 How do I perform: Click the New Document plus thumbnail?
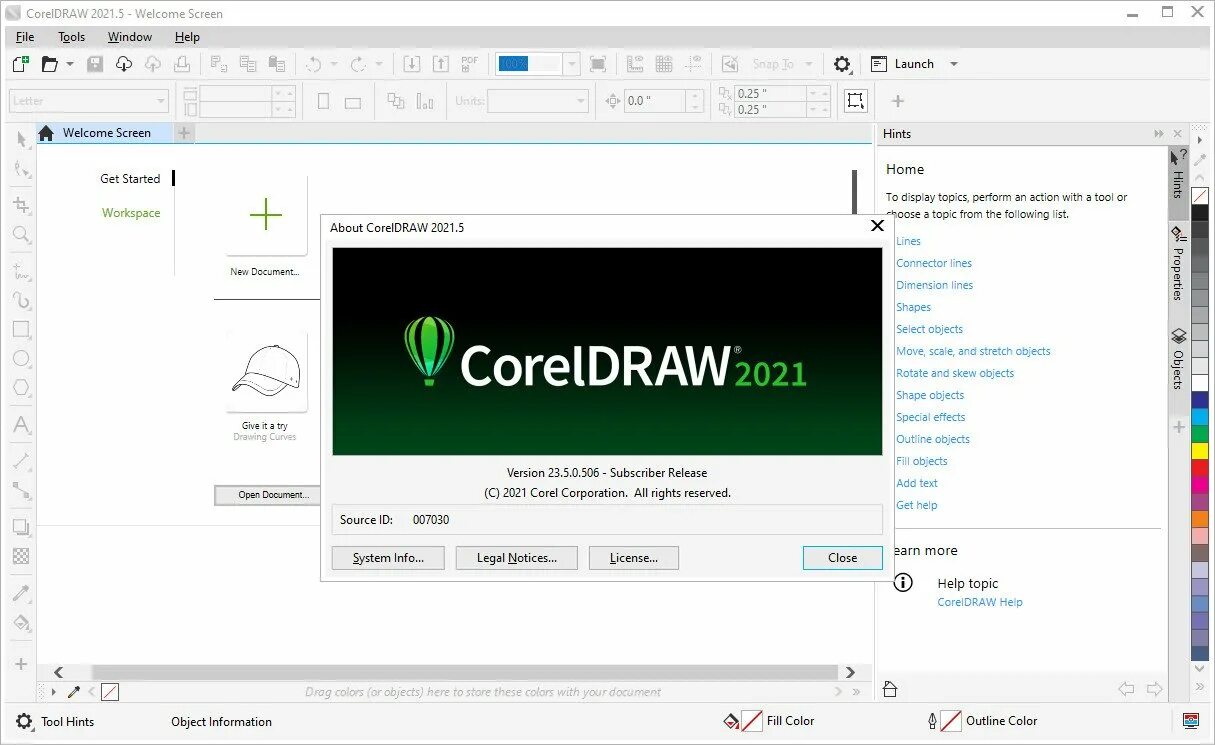266,215
